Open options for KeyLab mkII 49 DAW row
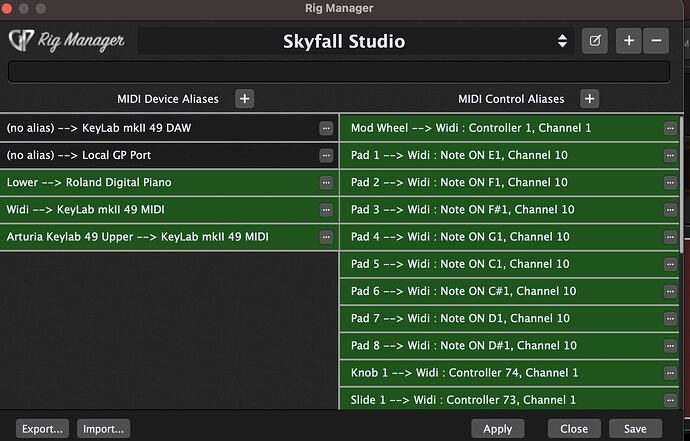The width and height of the screenshot is (690, 441). [x=326, y=129]
